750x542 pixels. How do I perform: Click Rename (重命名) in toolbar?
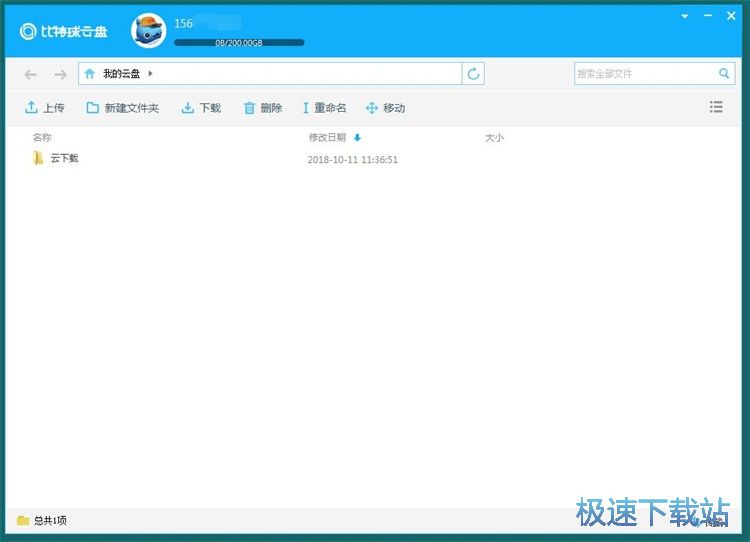click(324, 108)
